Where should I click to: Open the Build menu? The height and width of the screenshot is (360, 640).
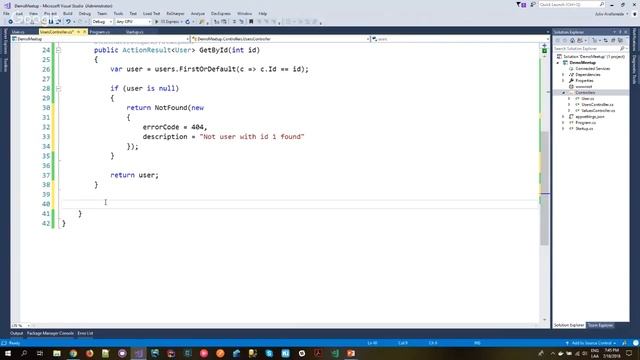(68, 13)
